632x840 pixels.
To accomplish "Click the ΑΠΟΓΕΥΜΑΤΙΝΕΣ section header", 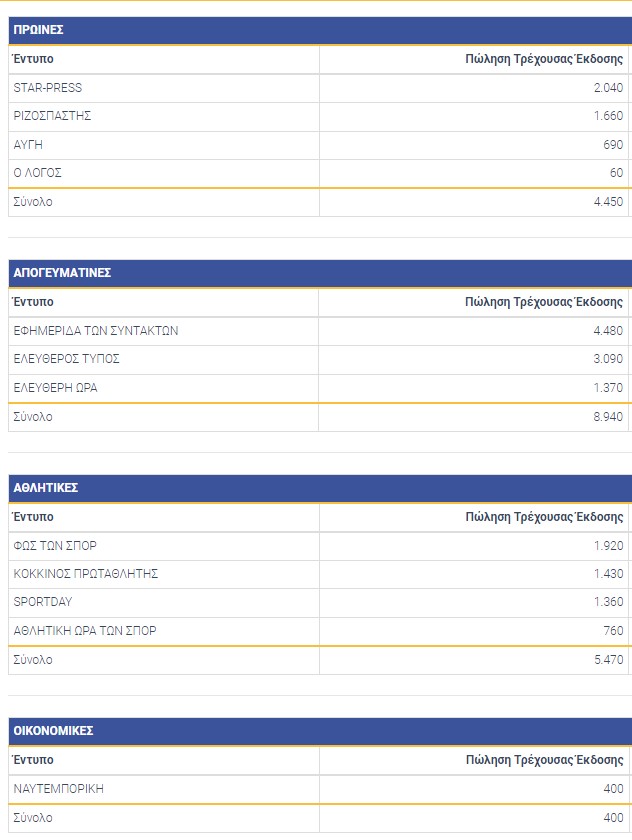I will tap(62, 272).
